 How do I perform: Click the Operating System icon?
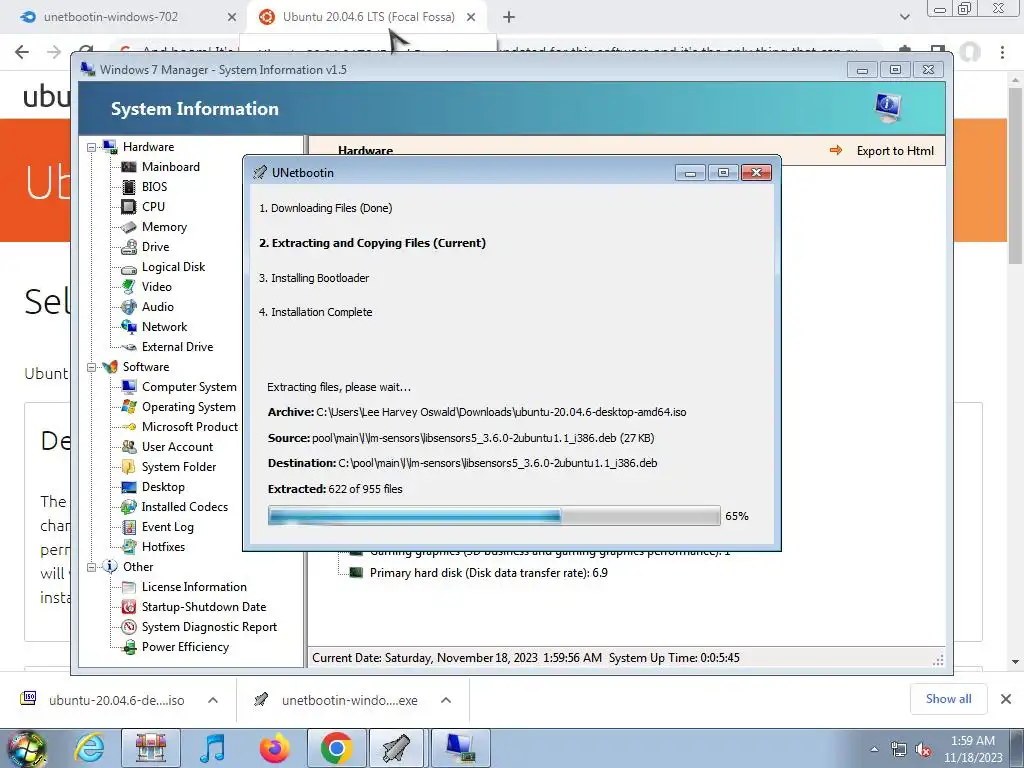coord(129,408)
